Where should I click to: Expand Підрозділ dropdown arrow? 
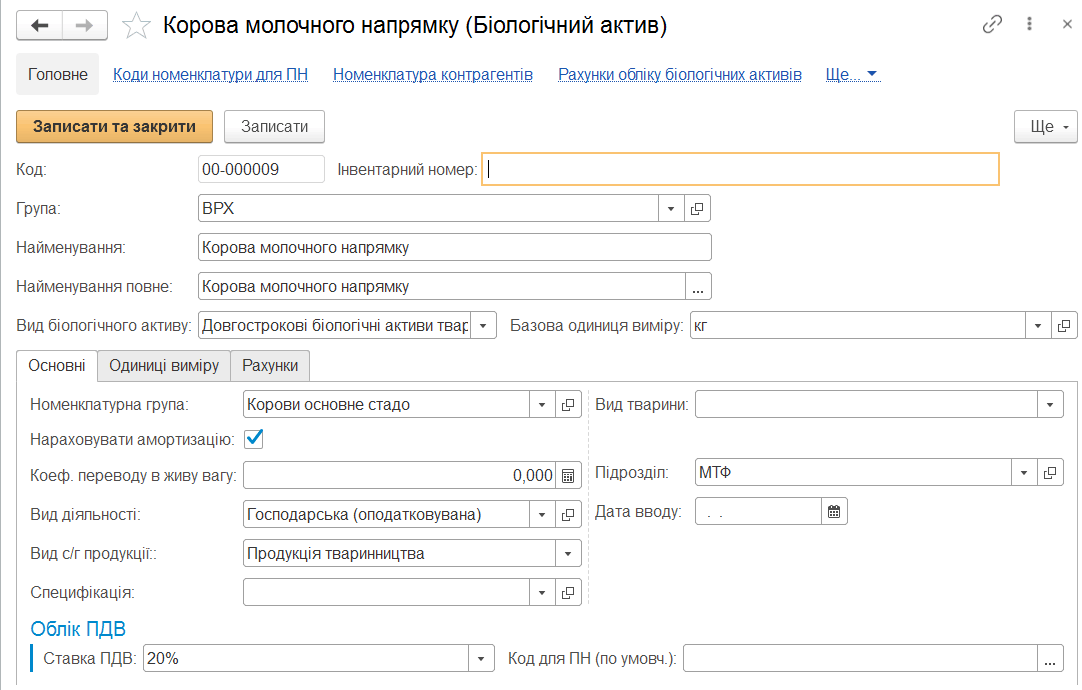pyautogui.click(x=1024, y=473)
